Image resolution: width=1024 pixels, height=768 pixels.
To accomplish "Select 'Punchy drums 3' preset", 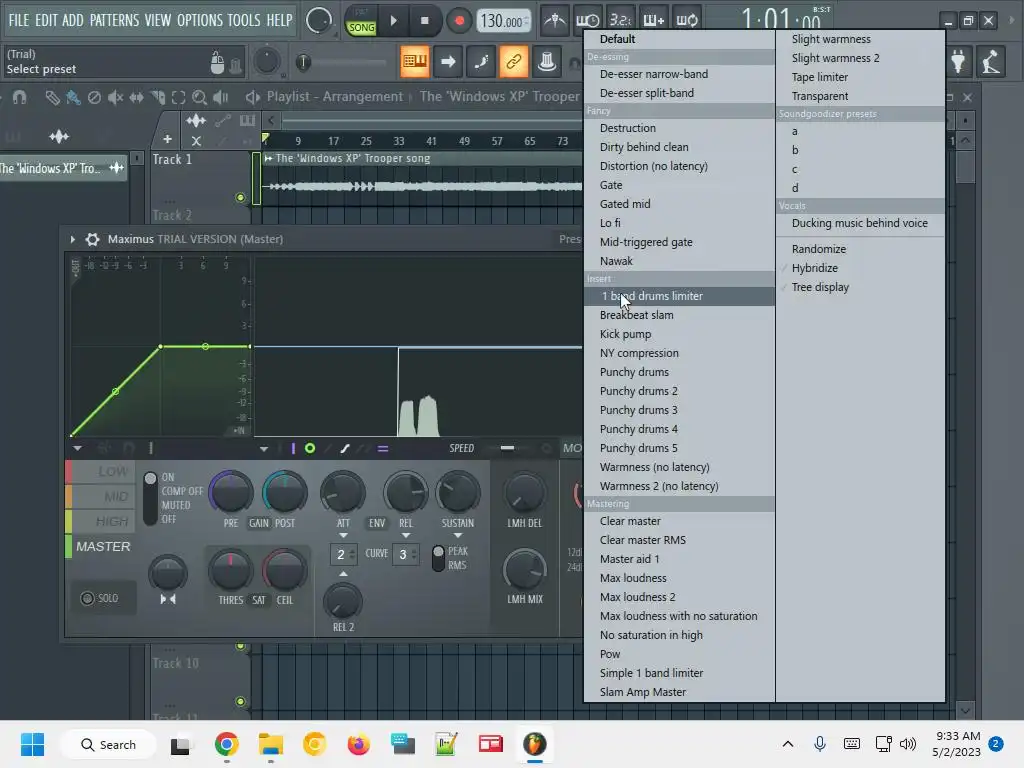I will 638,410.
